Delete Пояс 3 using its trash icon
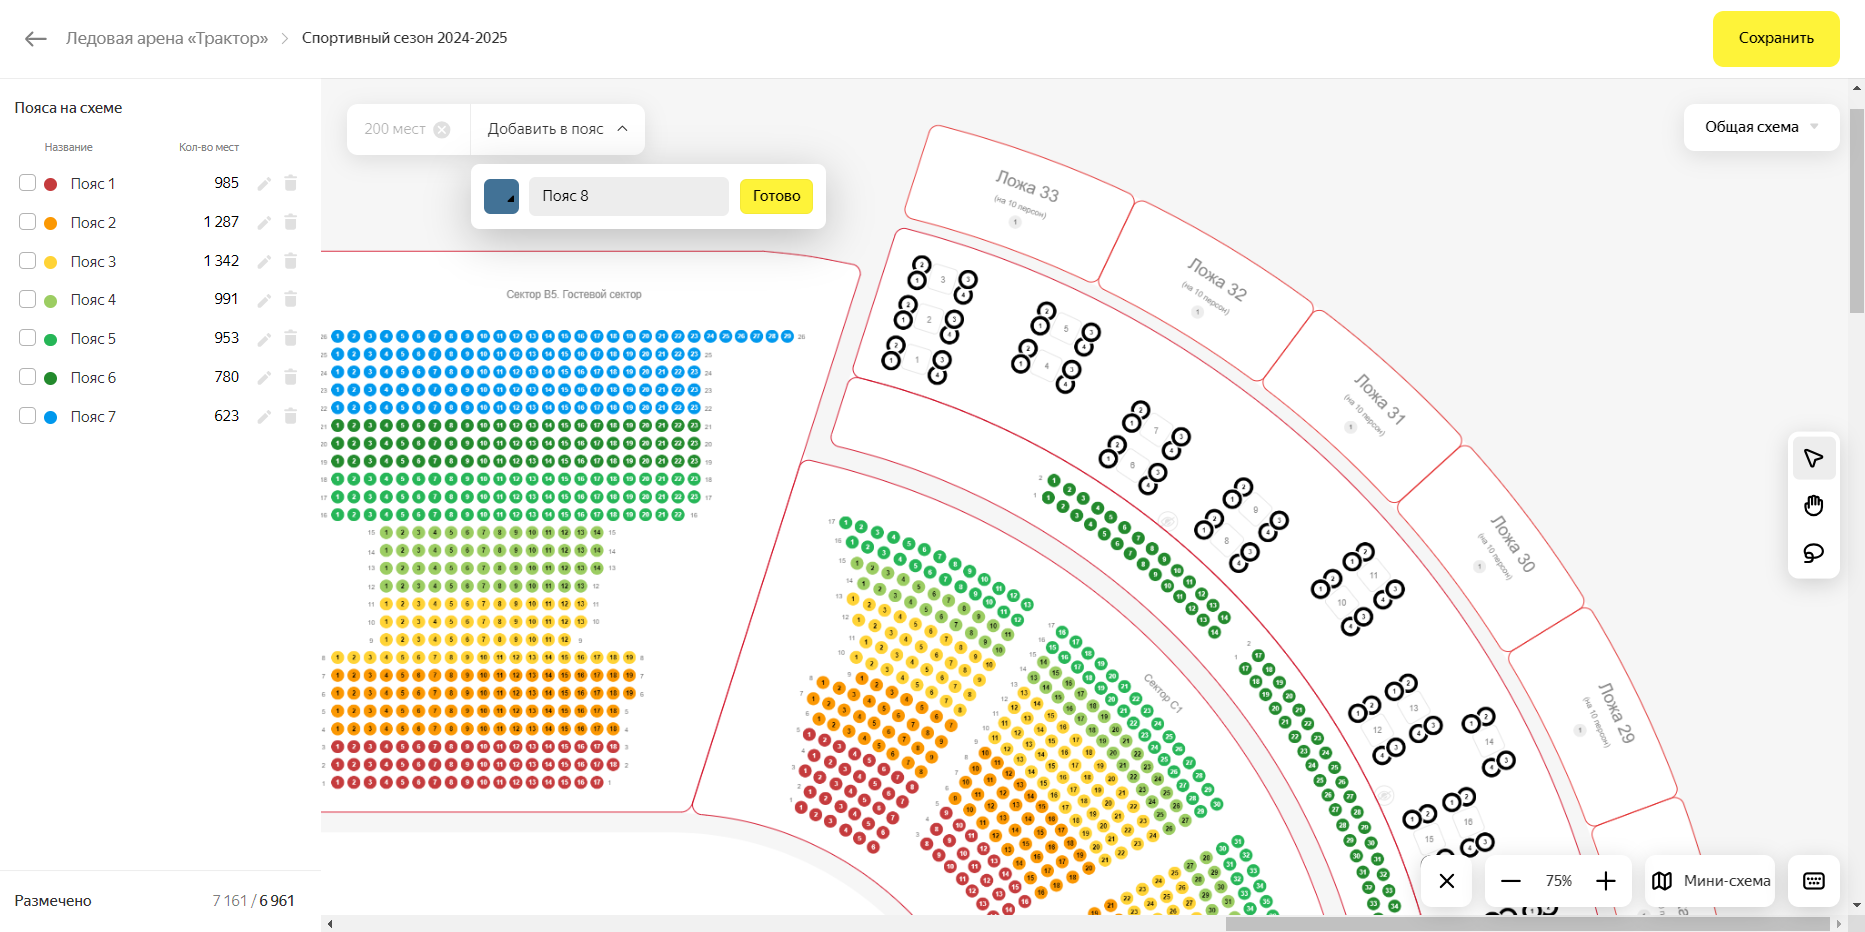Screen dimensions: 1865x932 coord(291,261)
